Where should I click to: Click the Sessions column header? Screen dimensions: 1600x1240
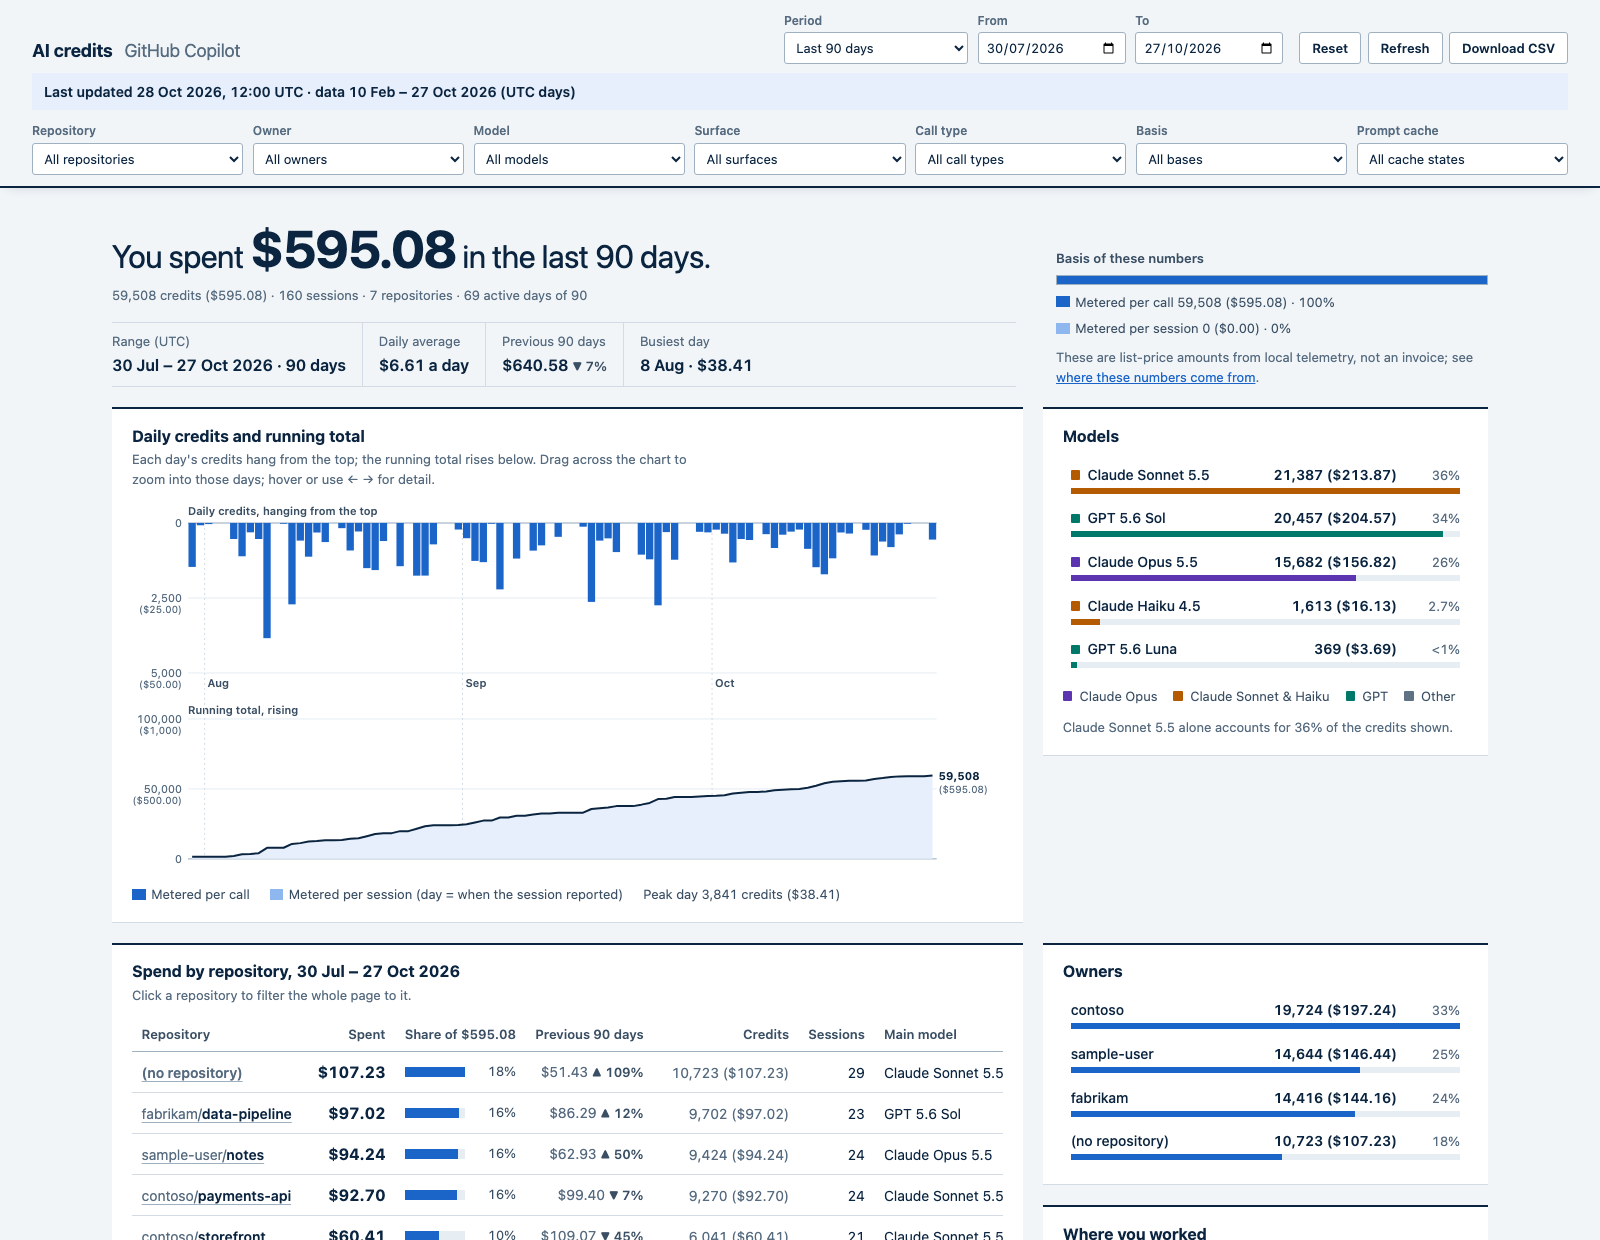click(836, 1034)
